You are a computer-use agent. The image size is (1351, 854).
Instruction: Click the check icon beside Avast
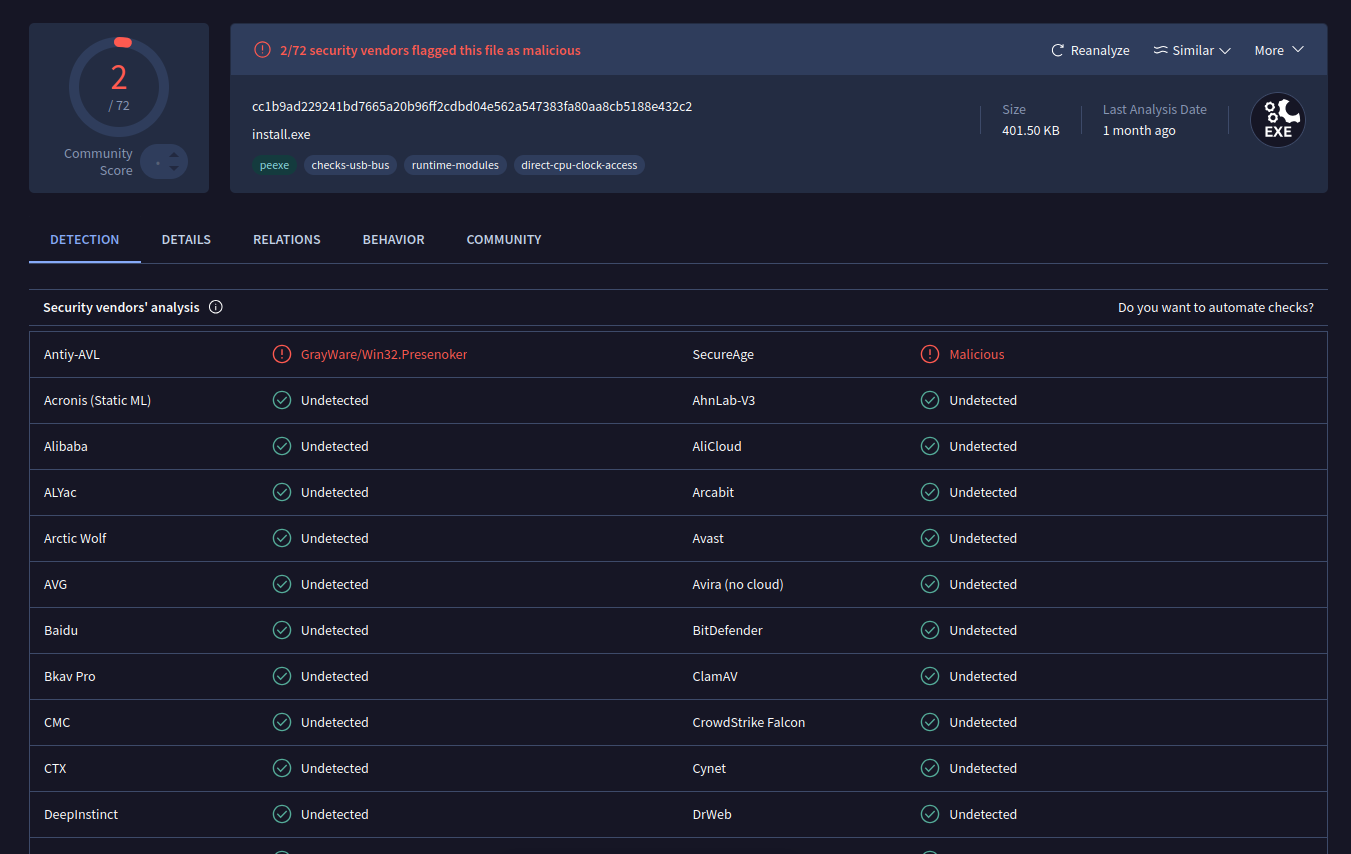930,538
